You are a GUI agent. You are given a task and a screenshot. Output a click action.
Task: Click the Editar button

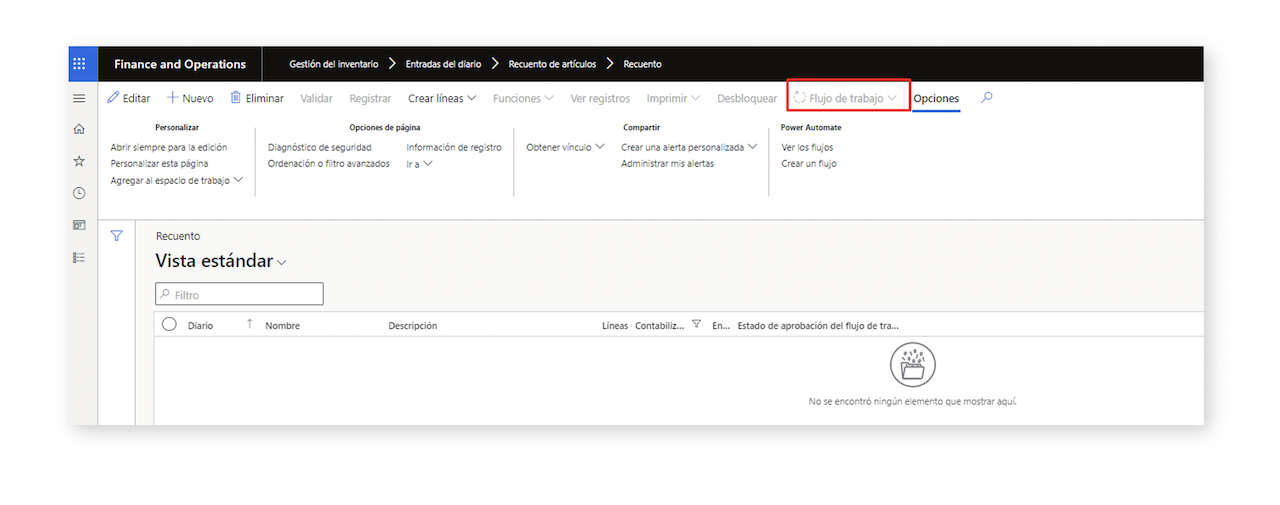[129, 98]
